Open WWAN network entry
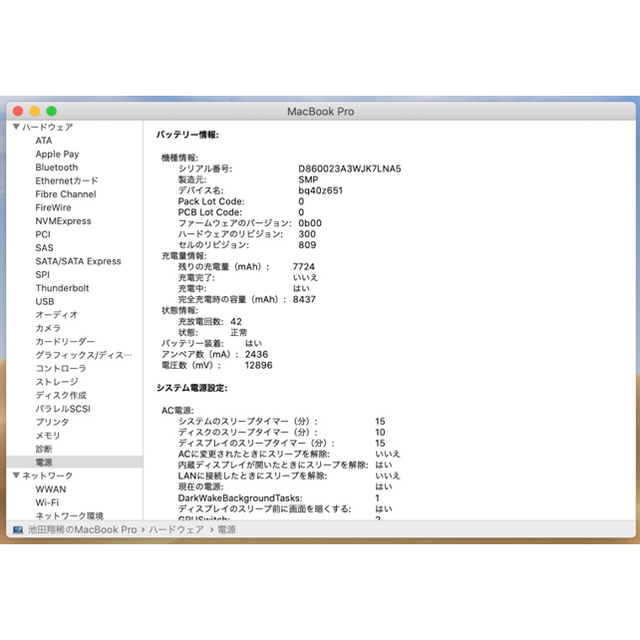640x640 pixels. [51, 489]
